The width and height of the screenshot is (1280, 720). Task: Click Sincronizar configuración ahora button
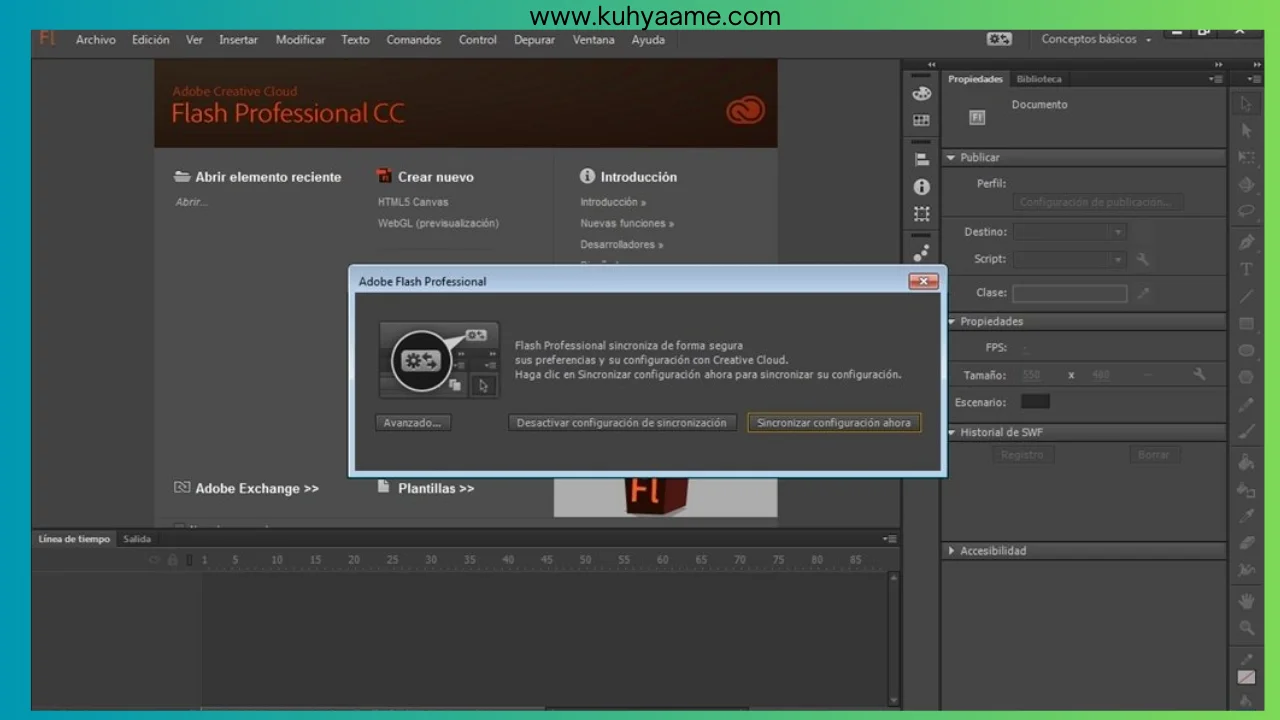tap(834, 423)
